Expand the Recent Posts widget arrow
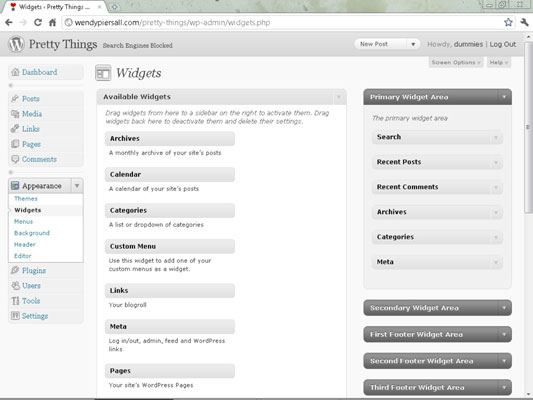The height and width of the screenshot is (400, 533). click(496, 162)
